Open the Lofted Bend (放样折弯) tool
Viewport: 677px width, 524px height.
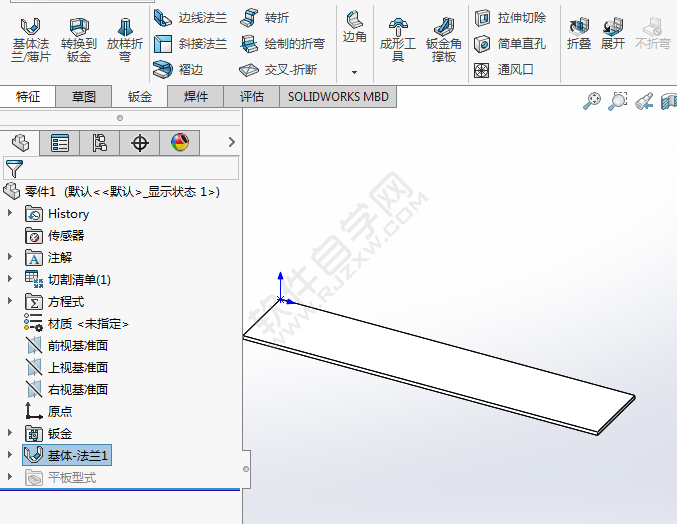click(x=125, y=41)
